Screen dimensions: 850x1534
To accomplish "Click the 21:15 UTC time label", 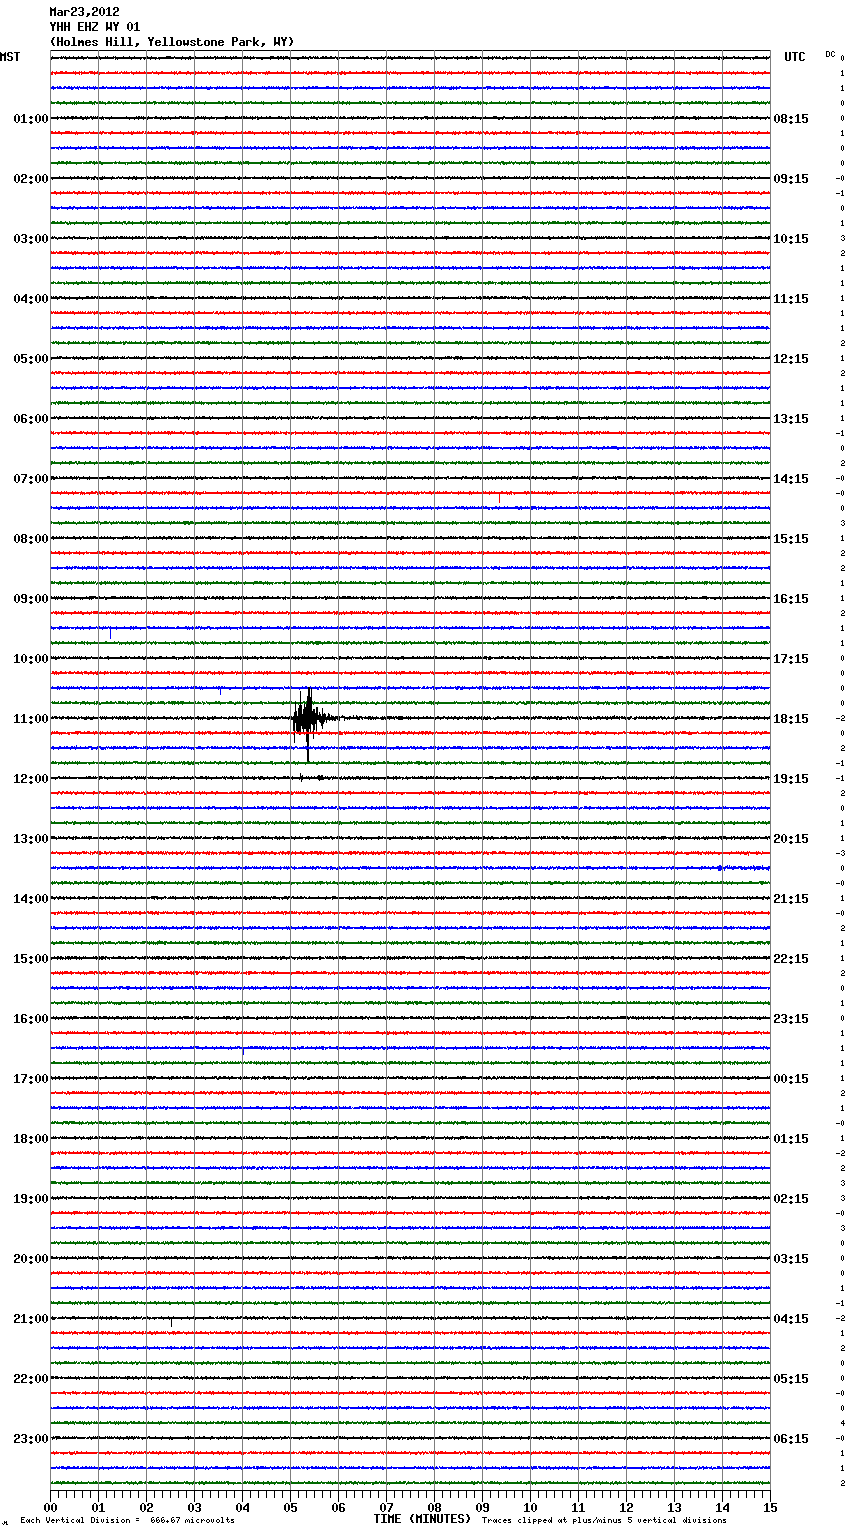I will pos(791,899).
